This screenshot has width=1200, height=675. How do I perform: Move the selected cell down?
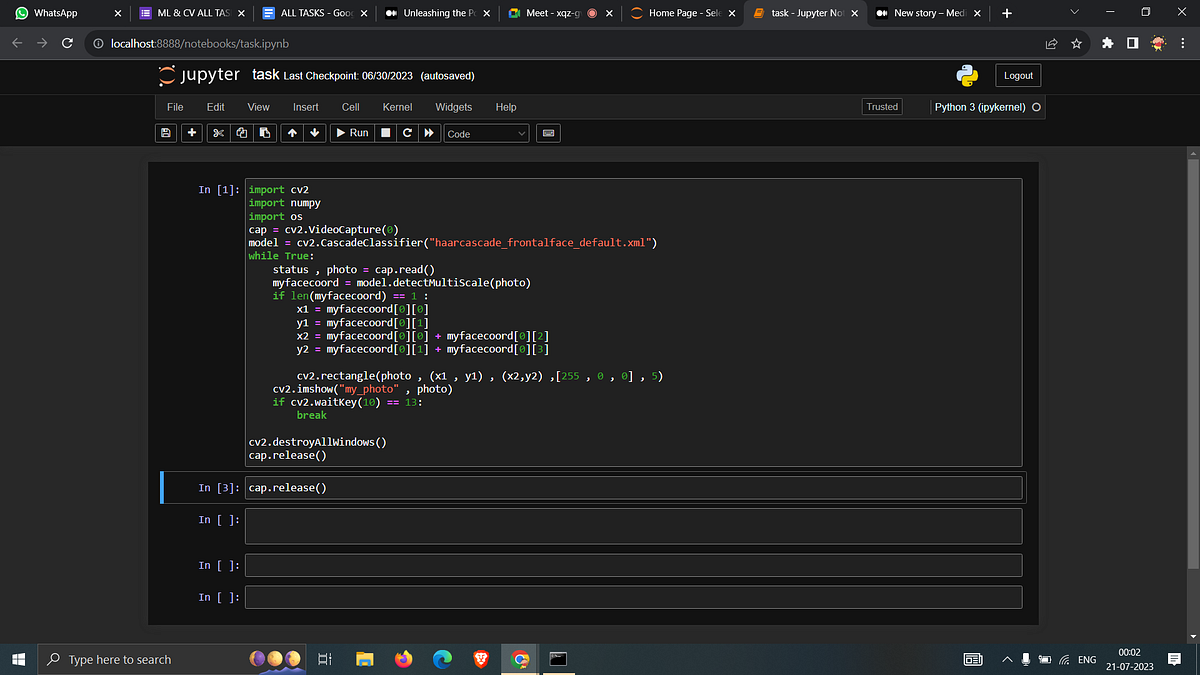pyautogui.click(x=314, y=133)
